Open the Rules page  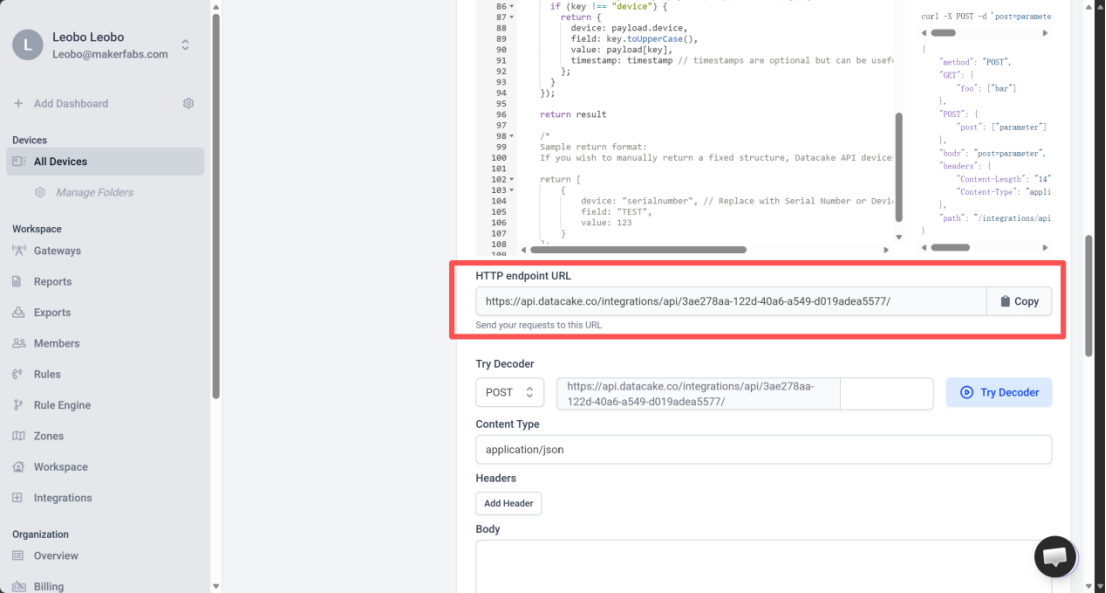pos(47,374)
